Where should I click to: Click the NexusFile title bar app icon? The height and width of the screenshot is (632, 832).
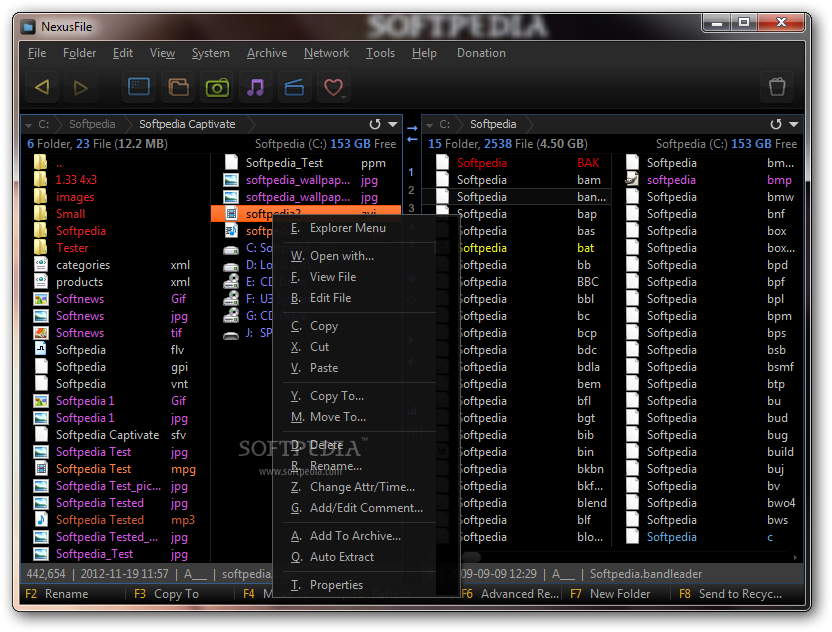click(28, 27)
